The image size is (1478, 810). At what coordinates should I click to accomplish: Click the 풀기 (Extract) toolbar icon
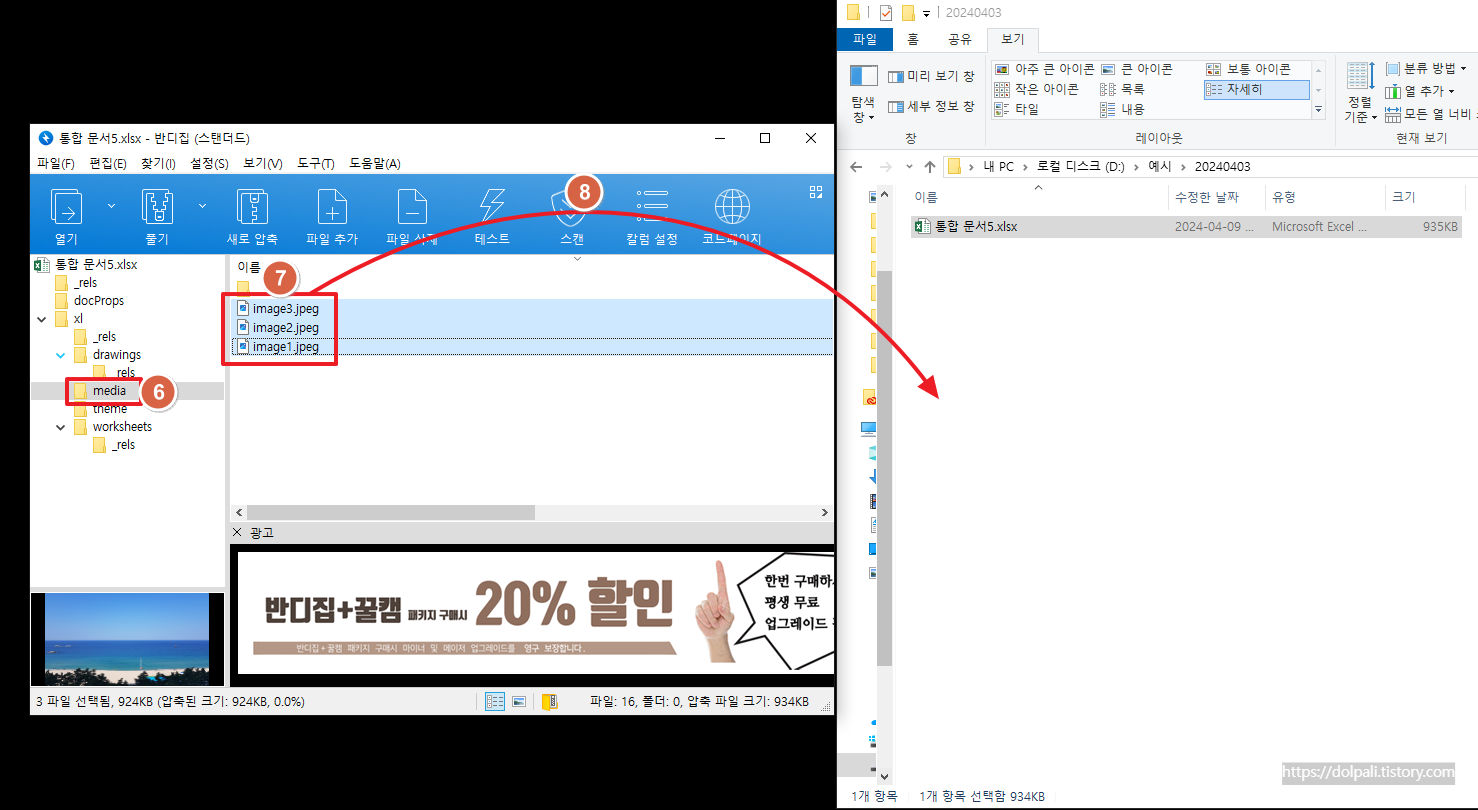[158, 206]
